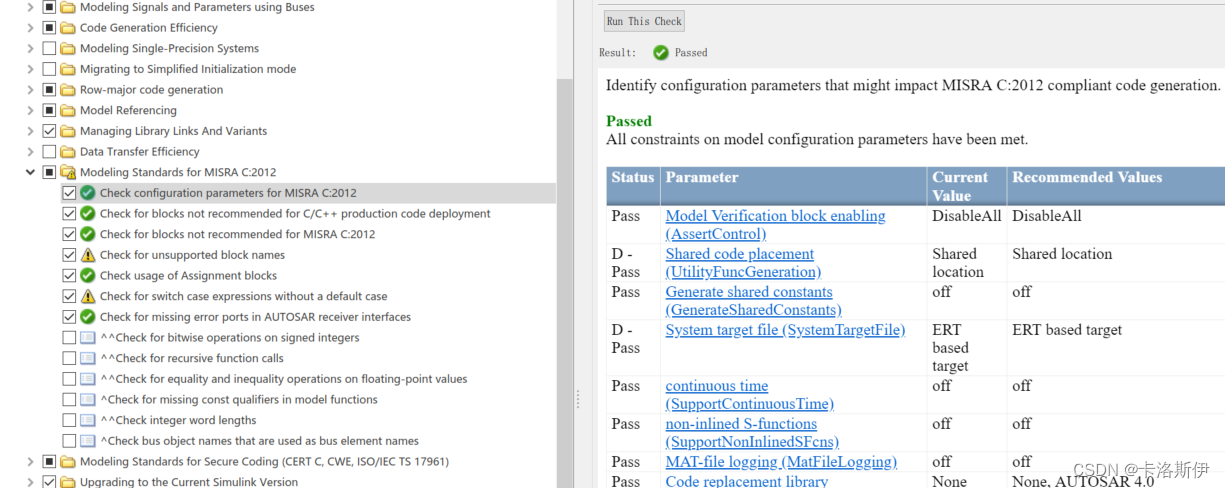1225x488 pixels.
Task: Click document icon beside integer word lengths check
Action: [x=88, y=420]
